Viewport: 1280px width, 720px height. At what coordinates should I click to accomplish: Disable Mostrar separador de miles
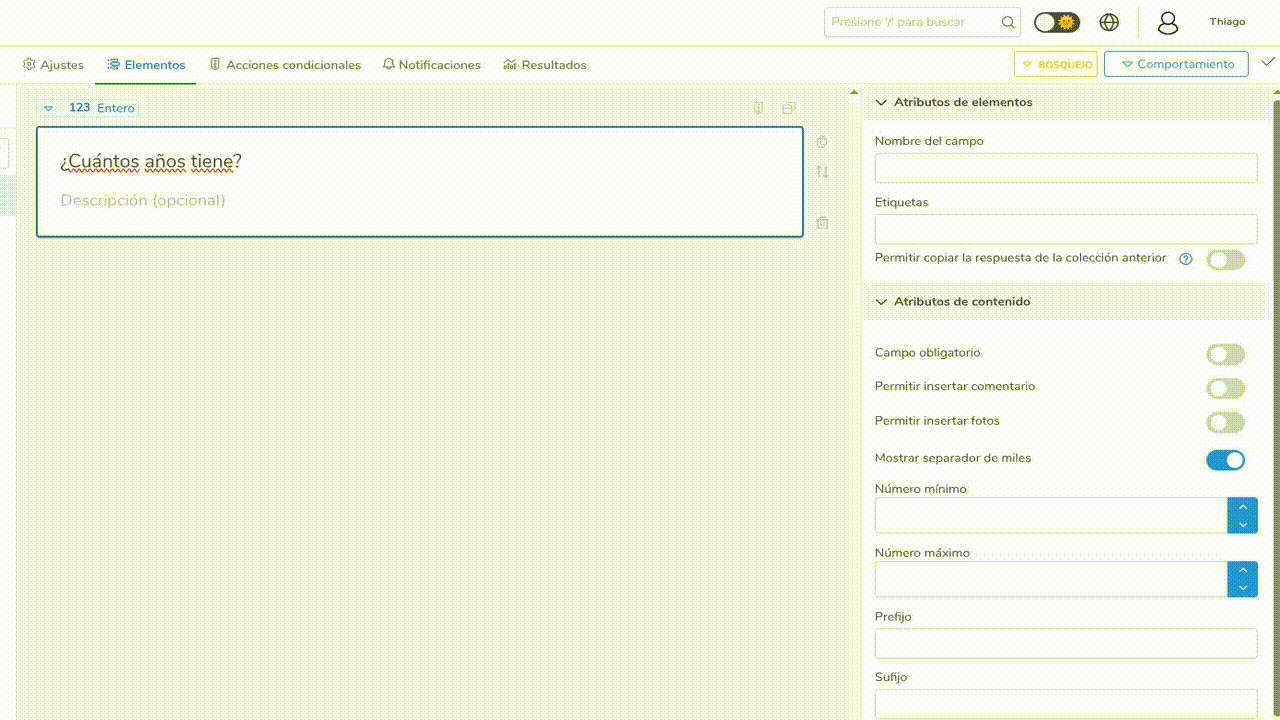pyautogui.click(x=1225, y=460)
